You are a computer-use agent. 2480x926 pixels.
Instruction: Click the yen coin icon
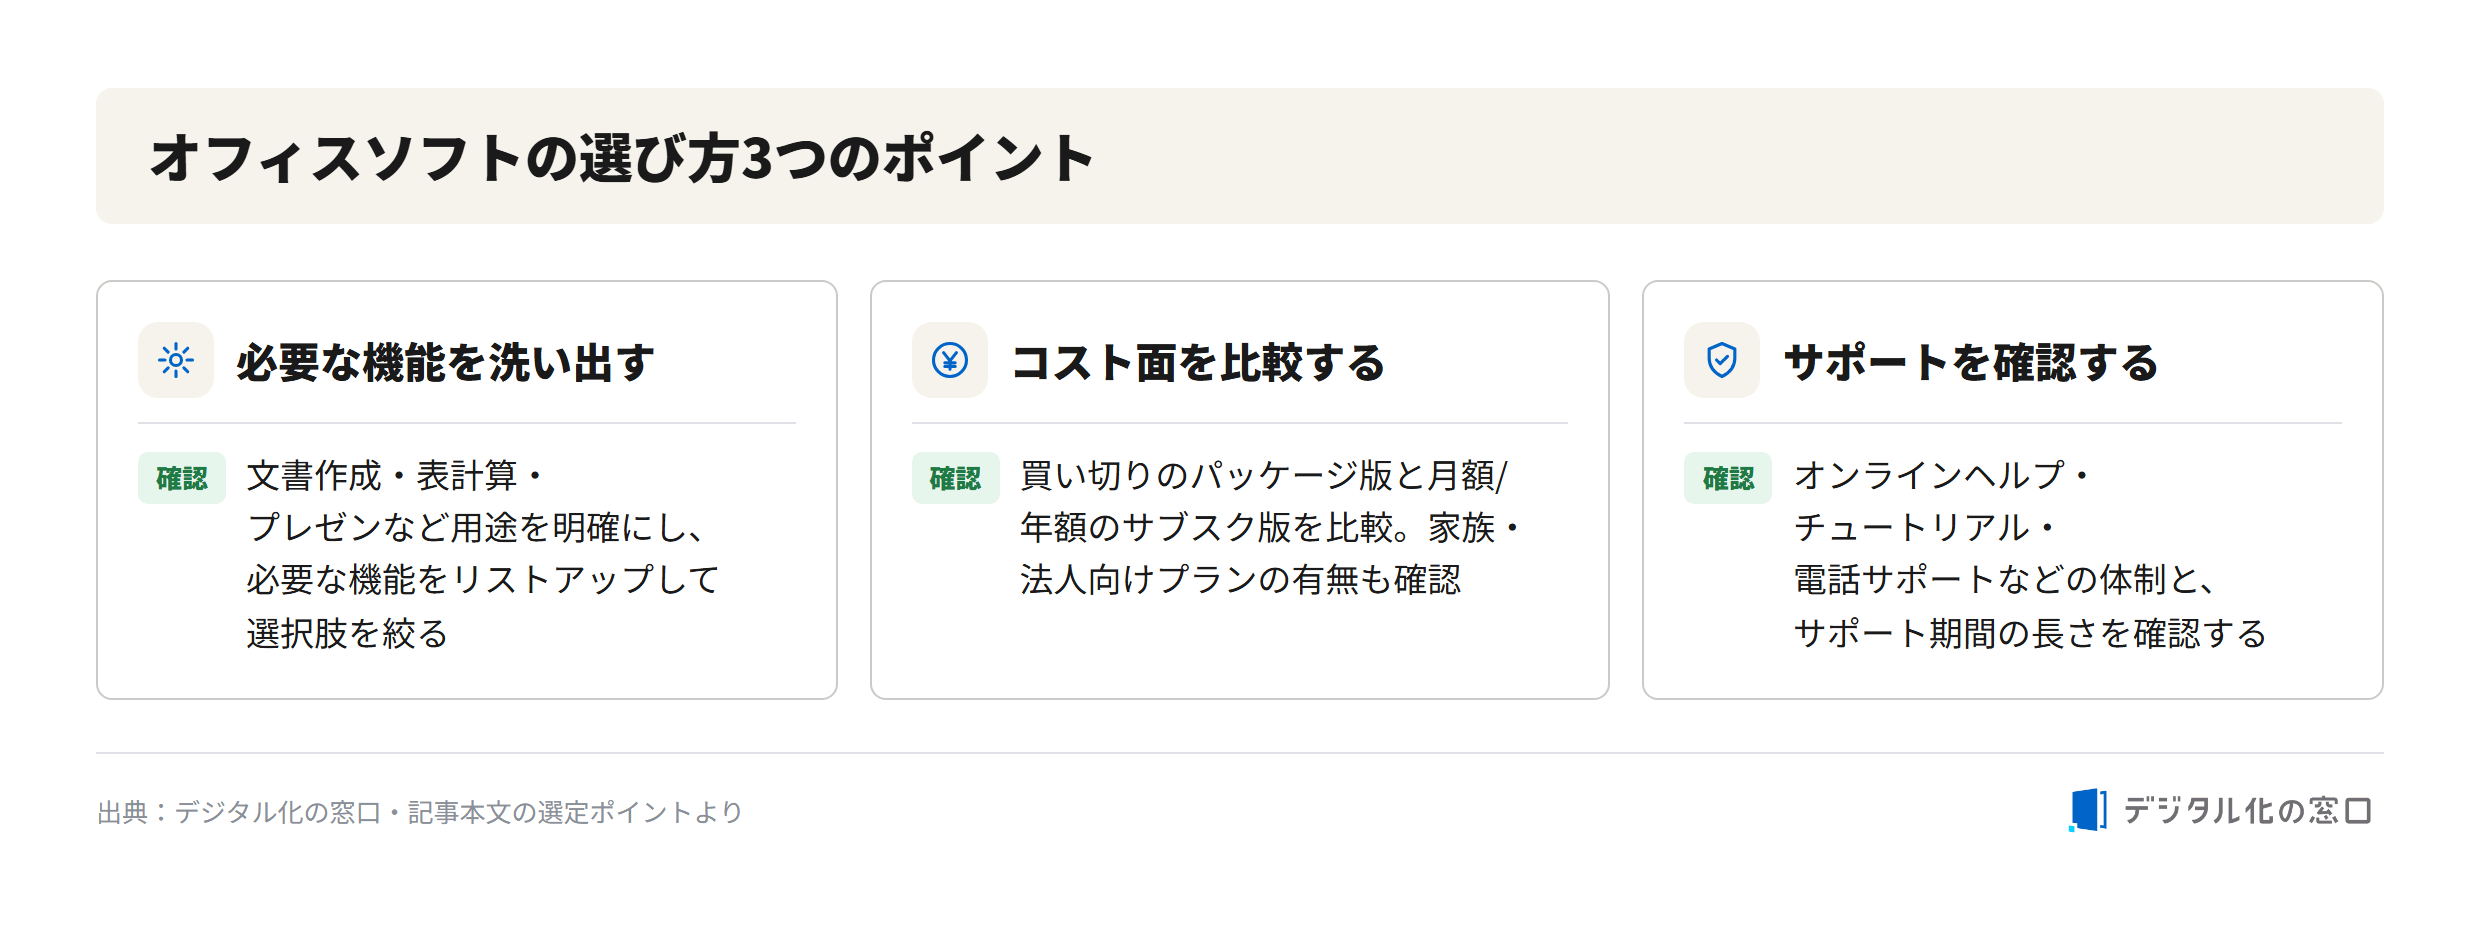949,360
